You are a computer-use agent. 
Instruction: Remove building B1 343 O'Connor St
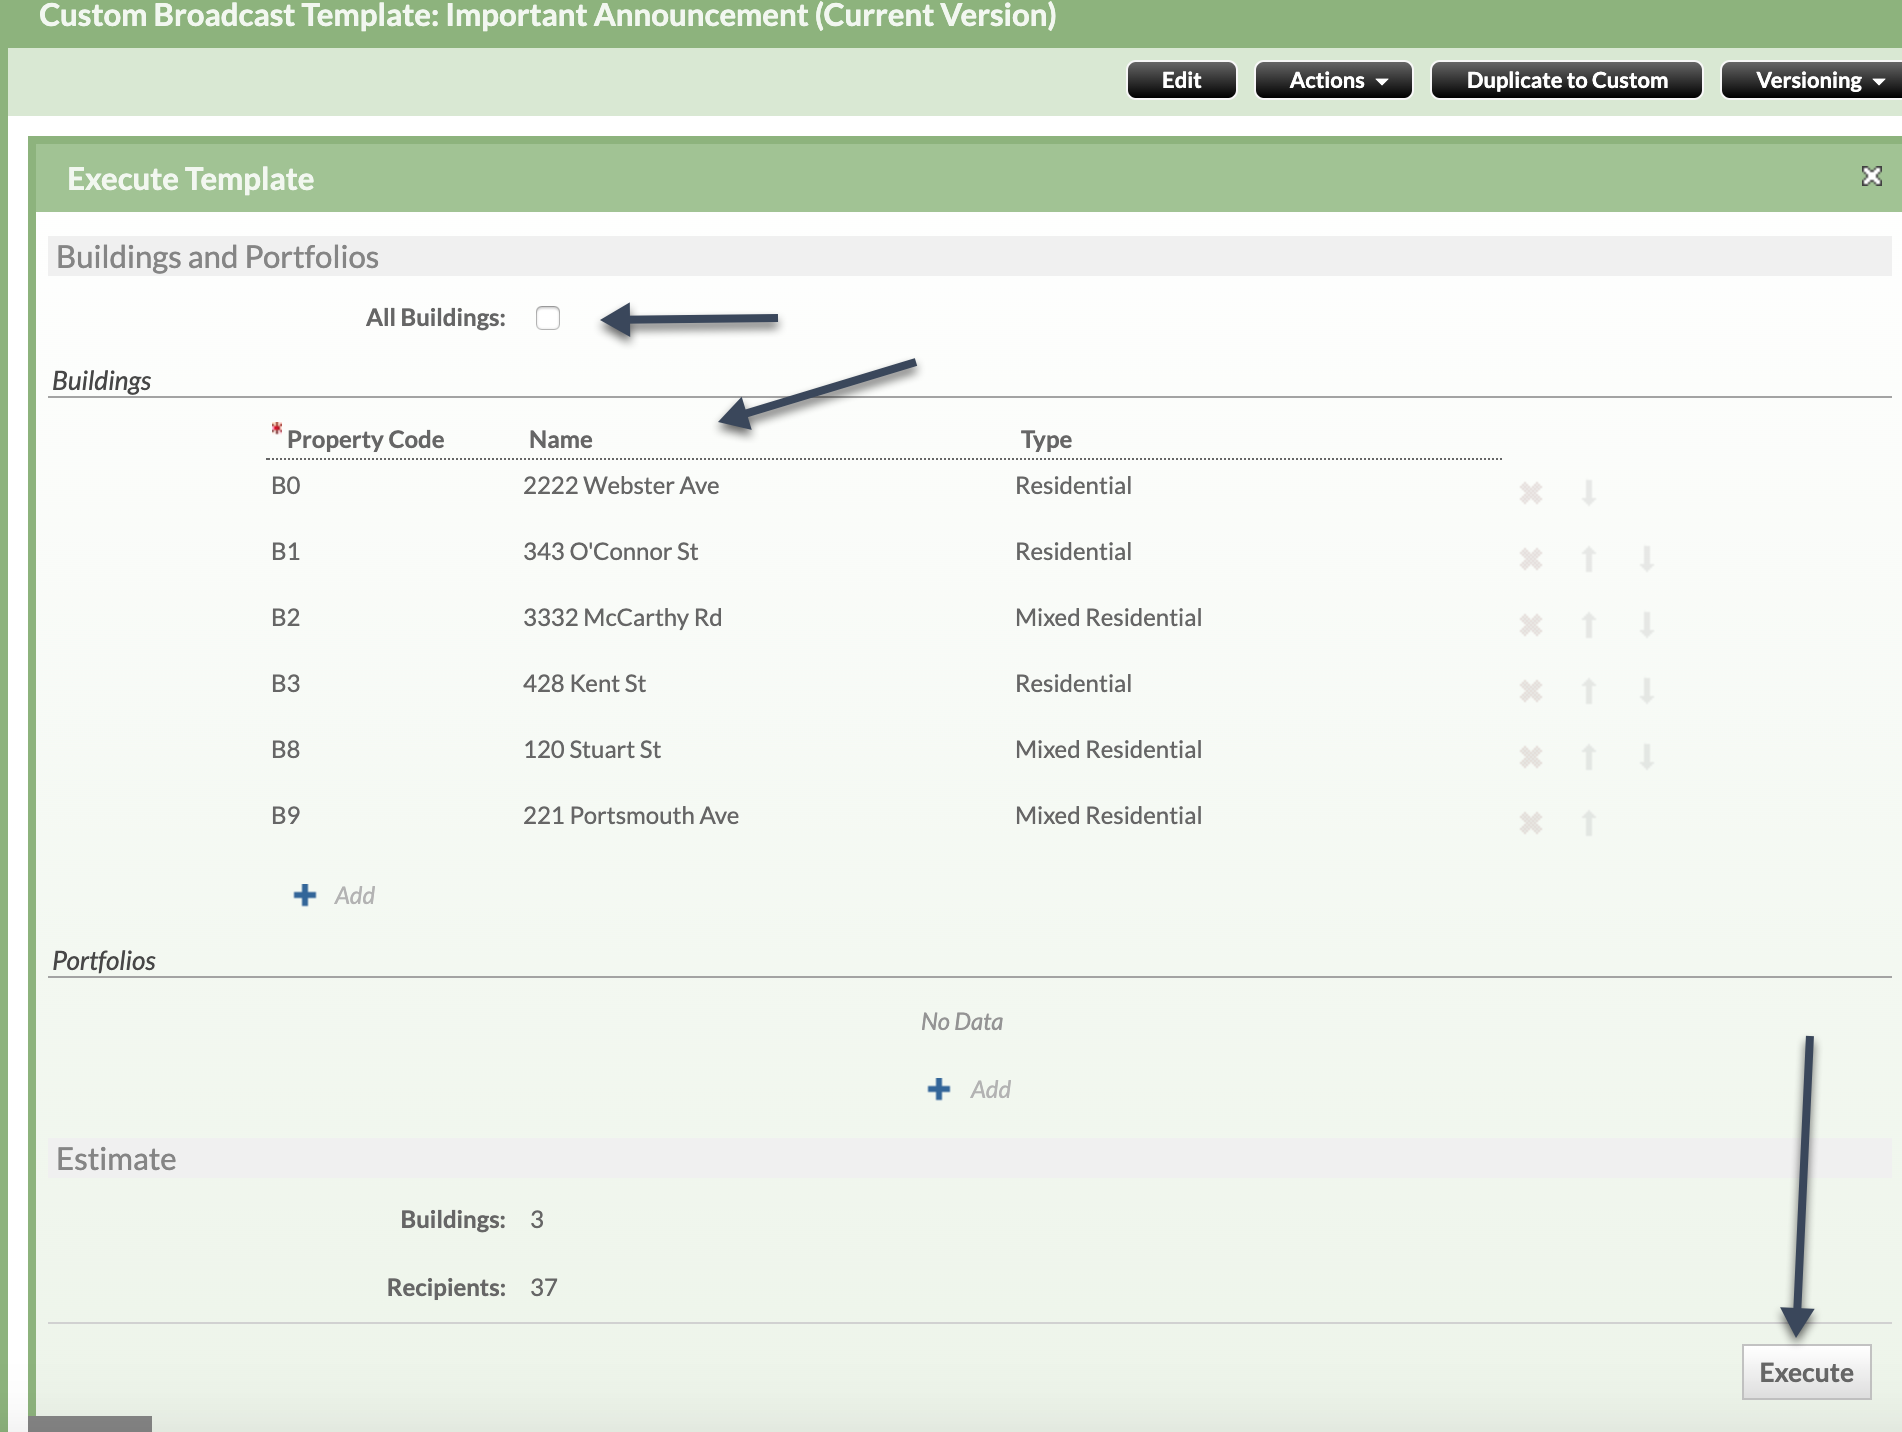[x=1530, y=558]
